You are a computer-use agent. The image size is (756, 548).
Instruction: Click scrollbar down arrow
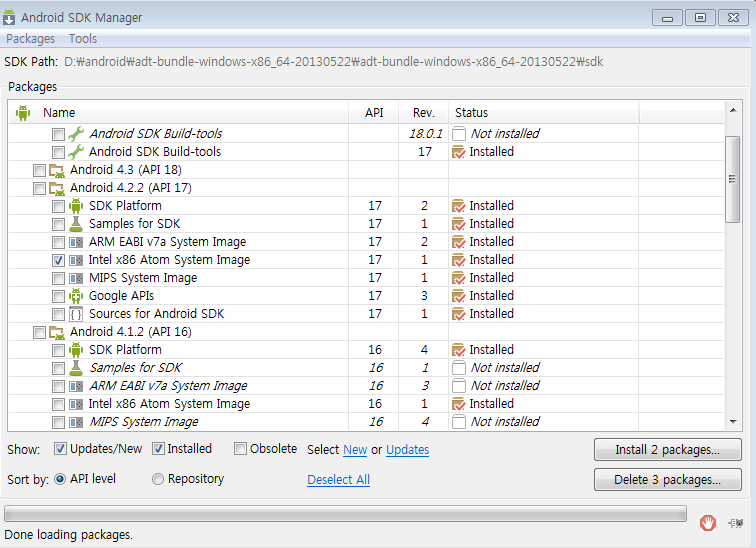(733, 422)
